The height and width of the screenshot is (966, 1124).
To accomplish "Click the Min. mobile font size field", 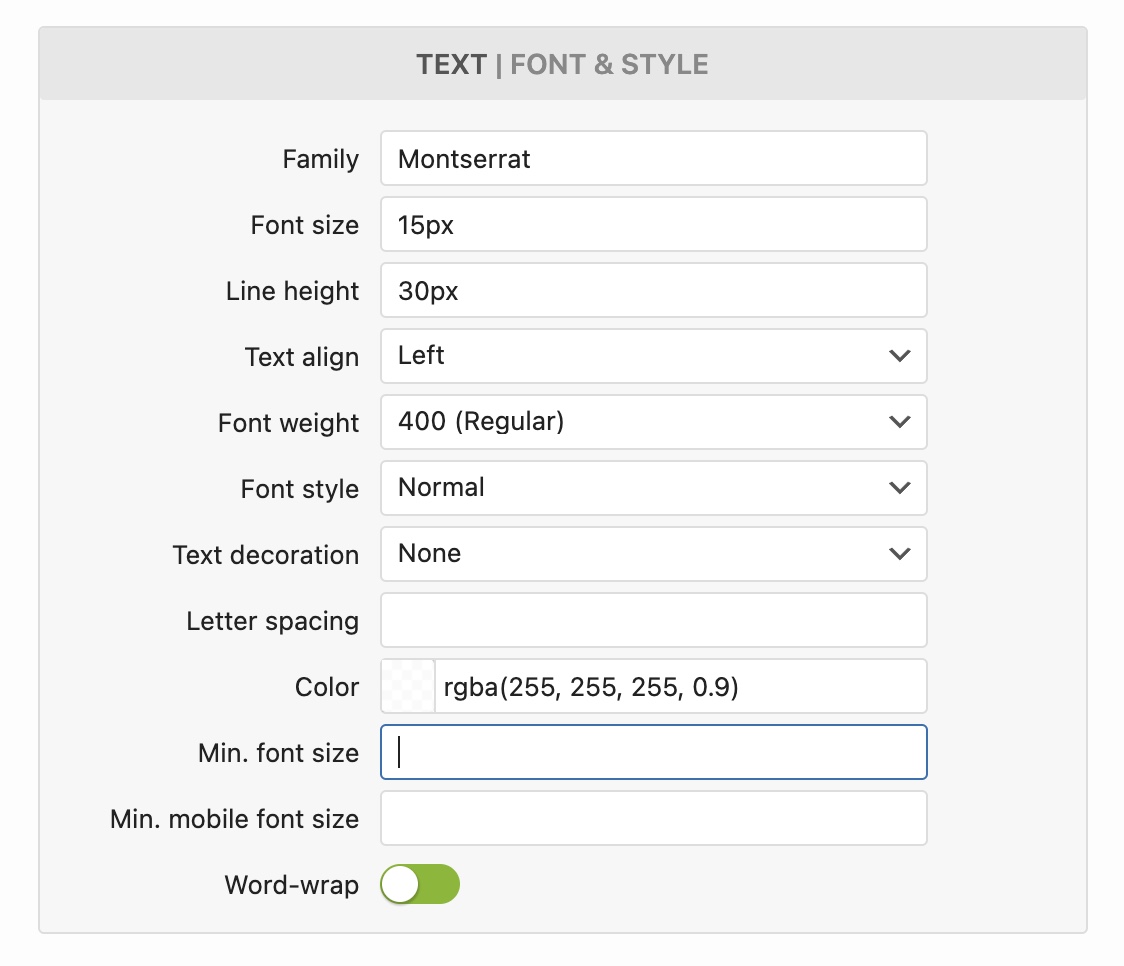I will point(653,818).
